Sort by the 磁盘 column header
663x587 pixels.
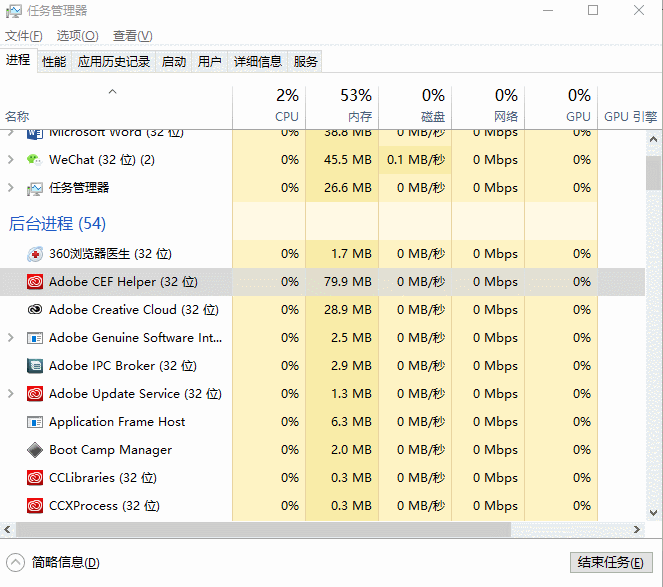click(x=415, y=107)
